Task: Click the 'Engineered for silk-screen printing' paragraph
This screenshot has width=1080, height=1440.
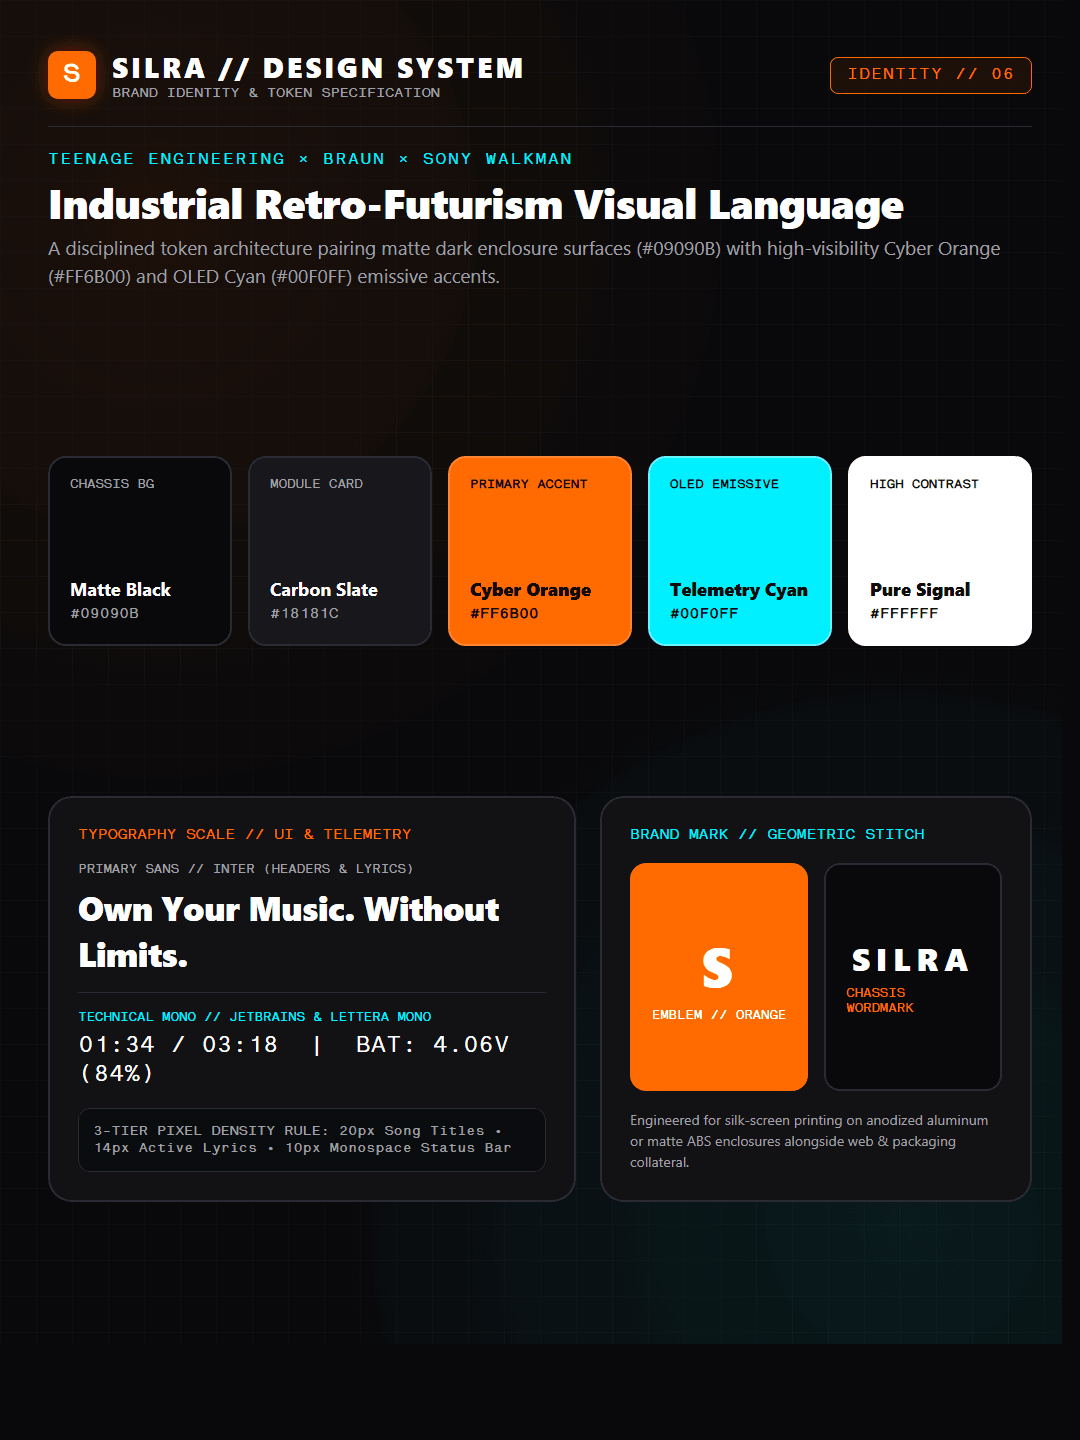Action: point(809,1141)
